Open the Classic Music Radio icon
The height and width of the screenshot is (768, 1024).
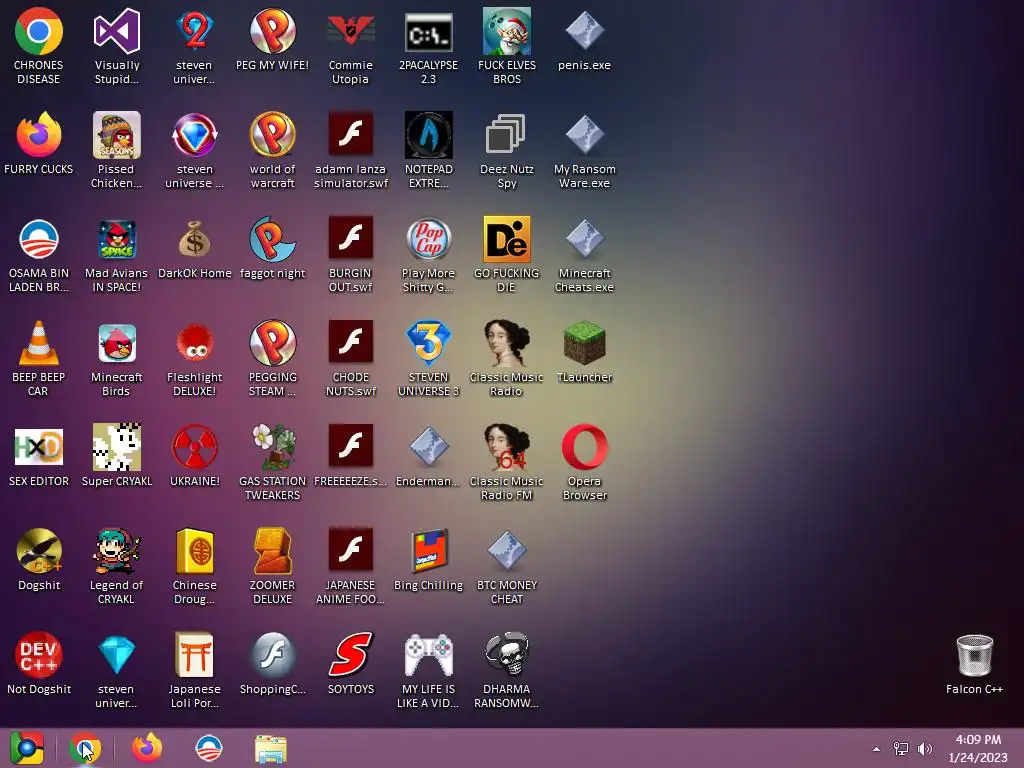click(x=506, y=342)
